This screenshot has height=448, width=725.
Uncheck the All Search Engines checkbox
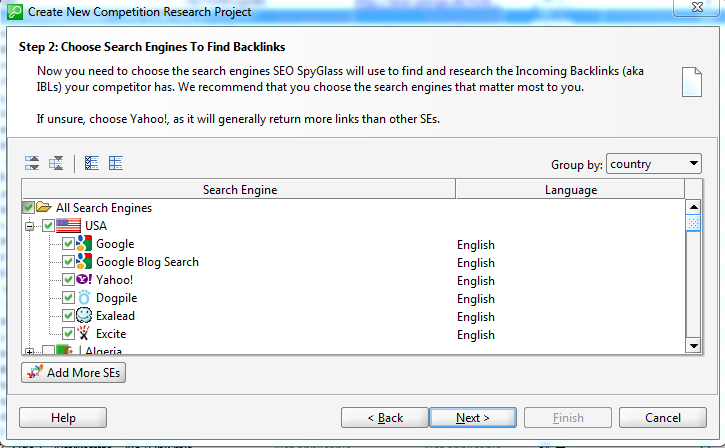pos(28,207)
